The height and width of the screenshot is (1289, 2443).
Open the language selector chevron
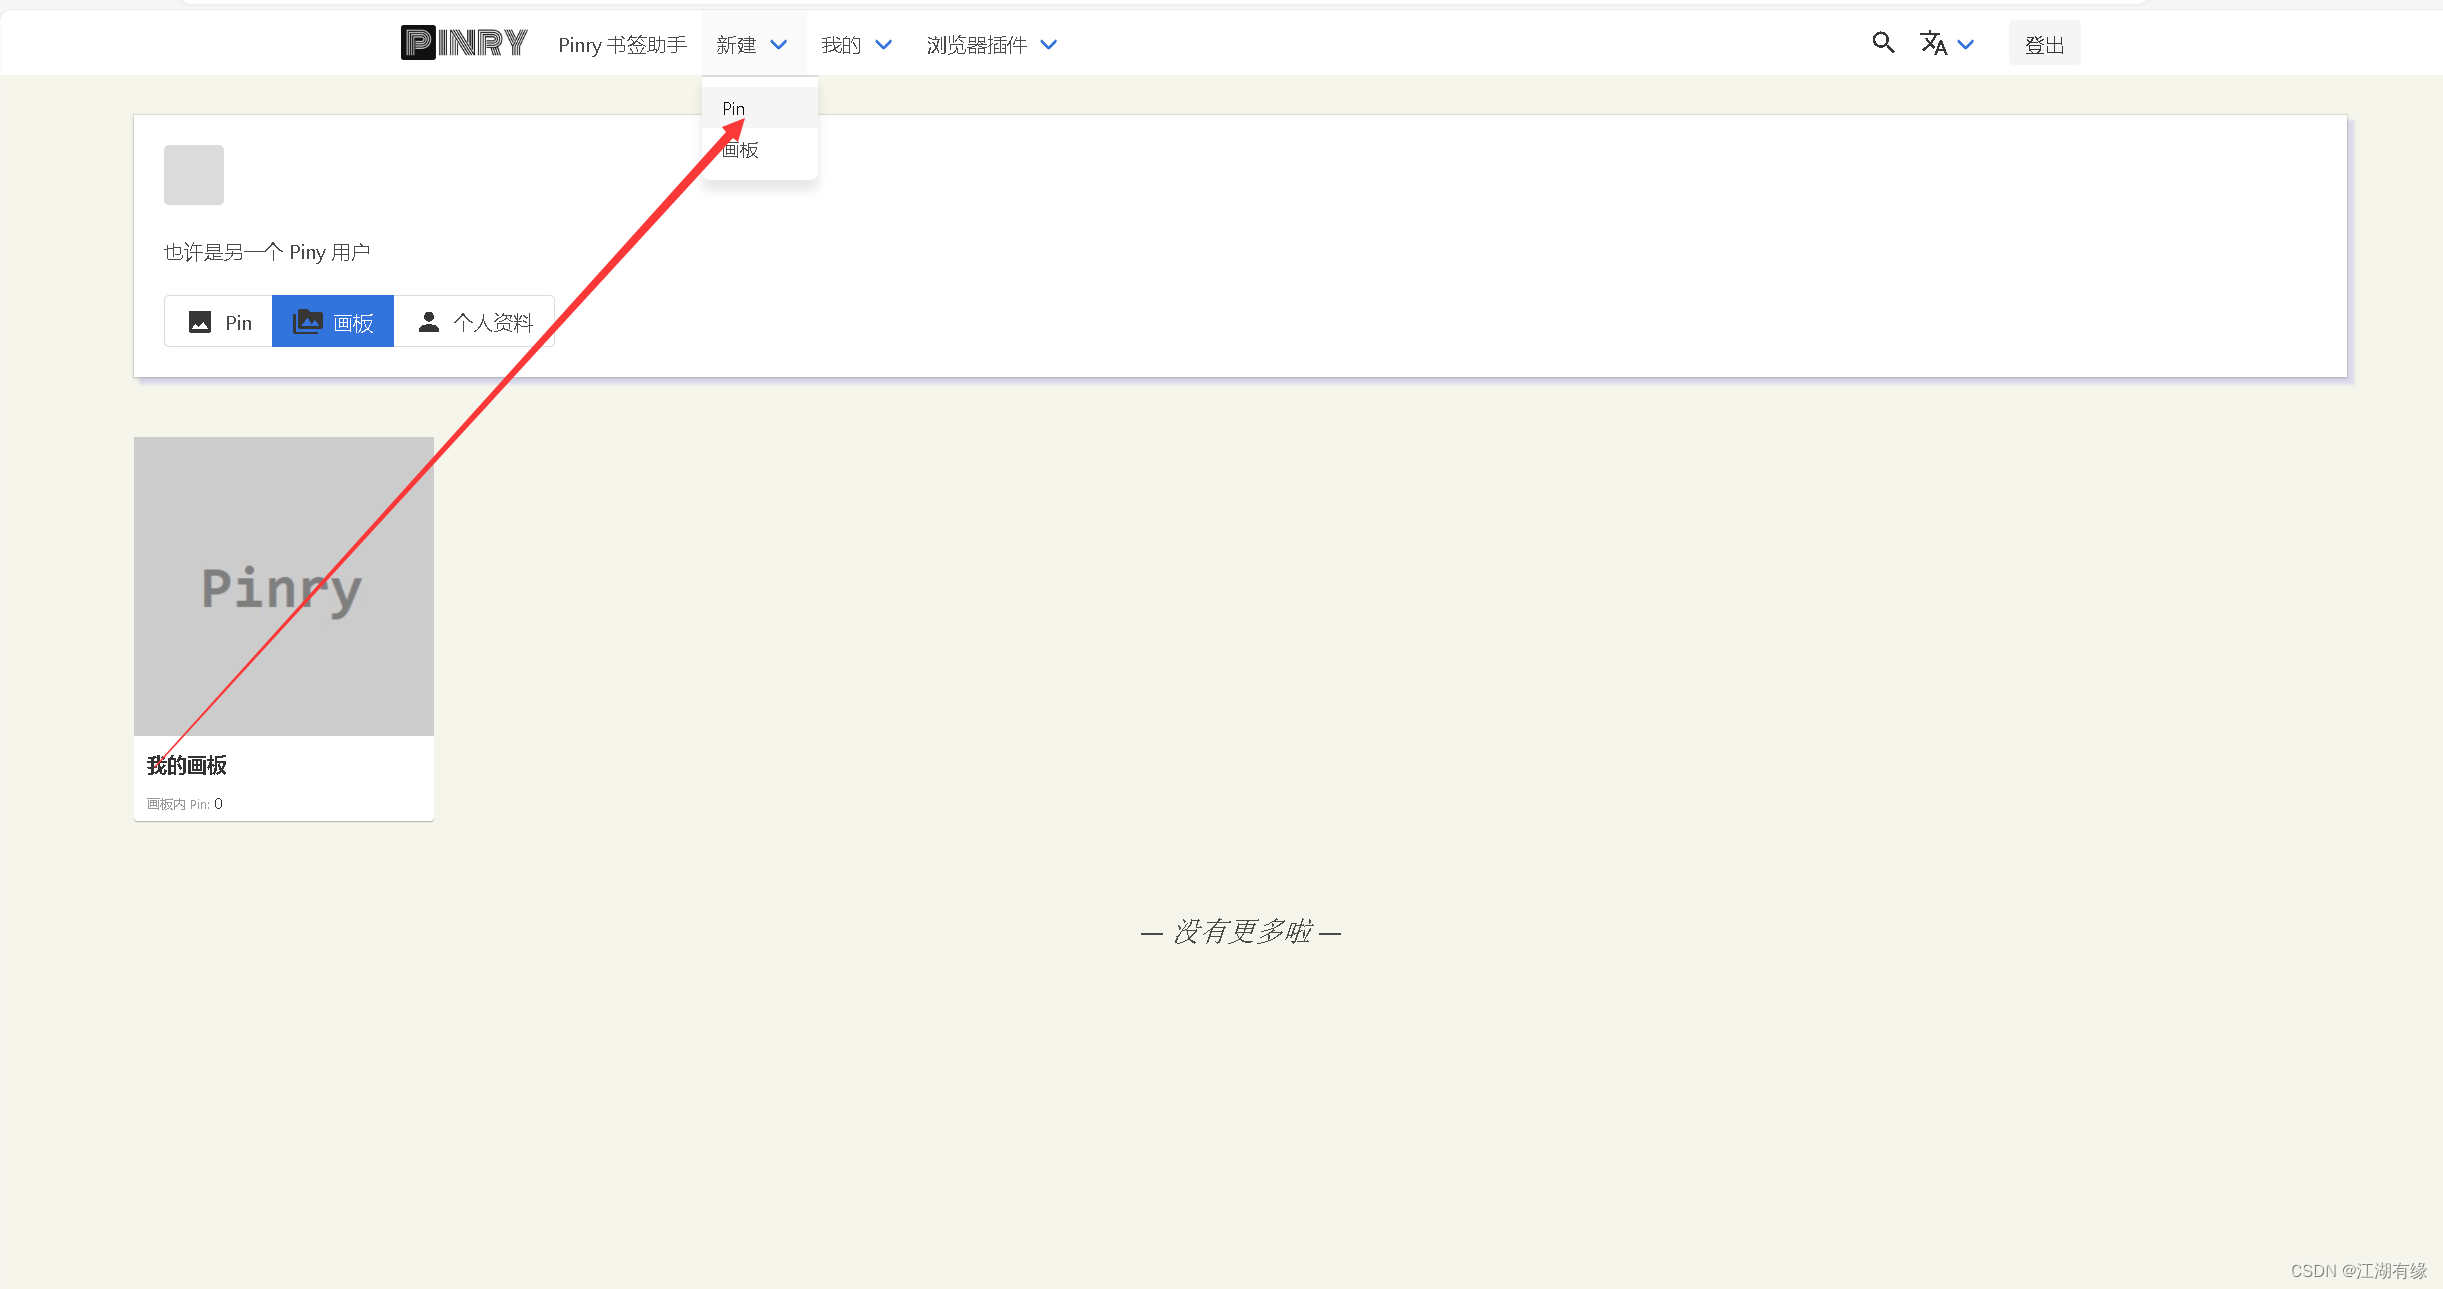[1966, 45]
